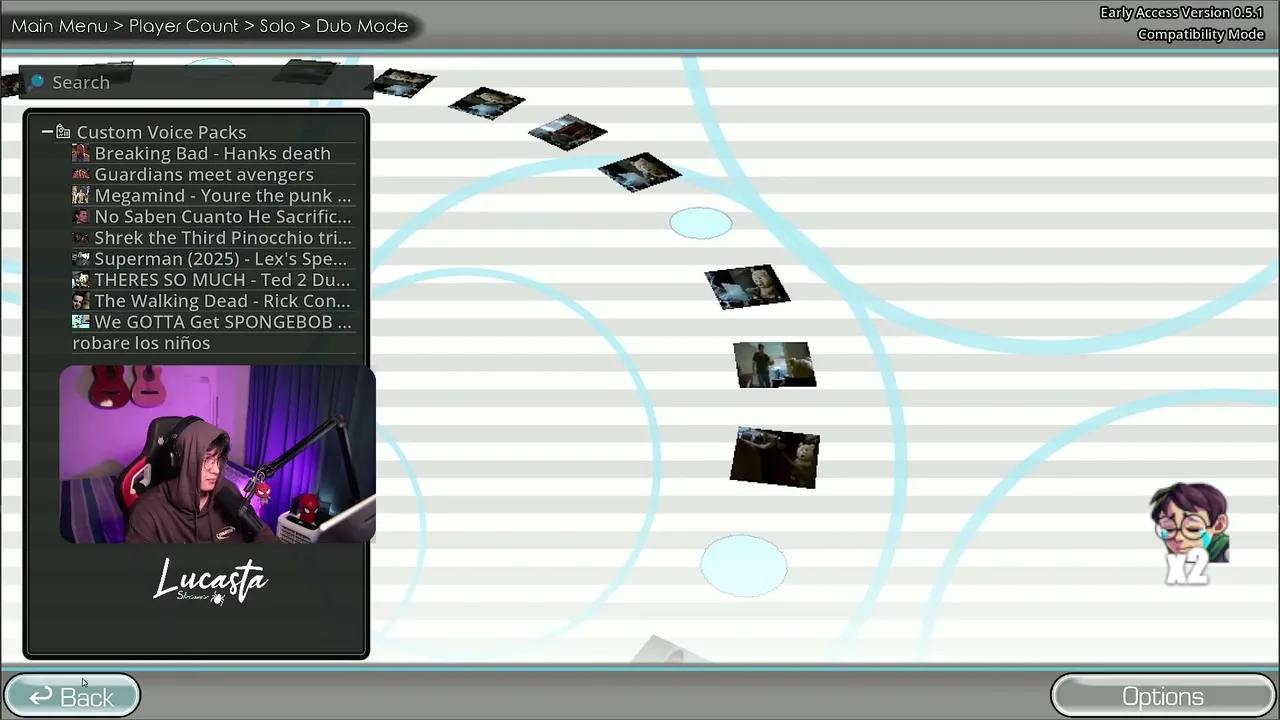
Task: Pick Megamind - Youre the punk entry
Action: 223,195
